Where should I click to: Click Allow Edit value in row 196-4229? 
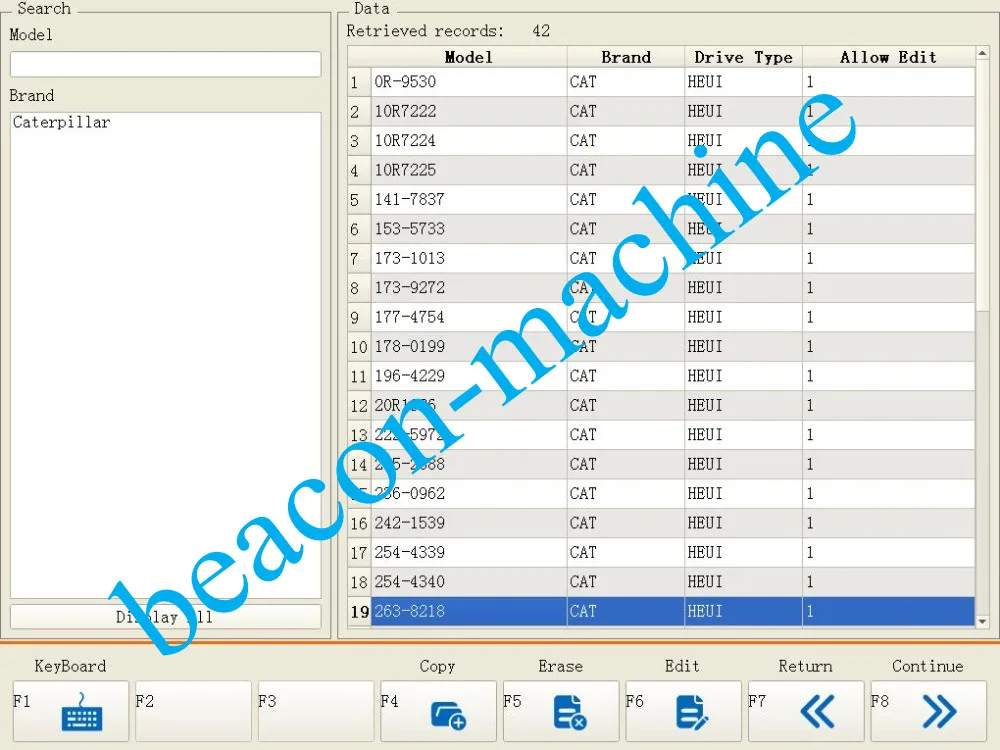pos(888,376)
